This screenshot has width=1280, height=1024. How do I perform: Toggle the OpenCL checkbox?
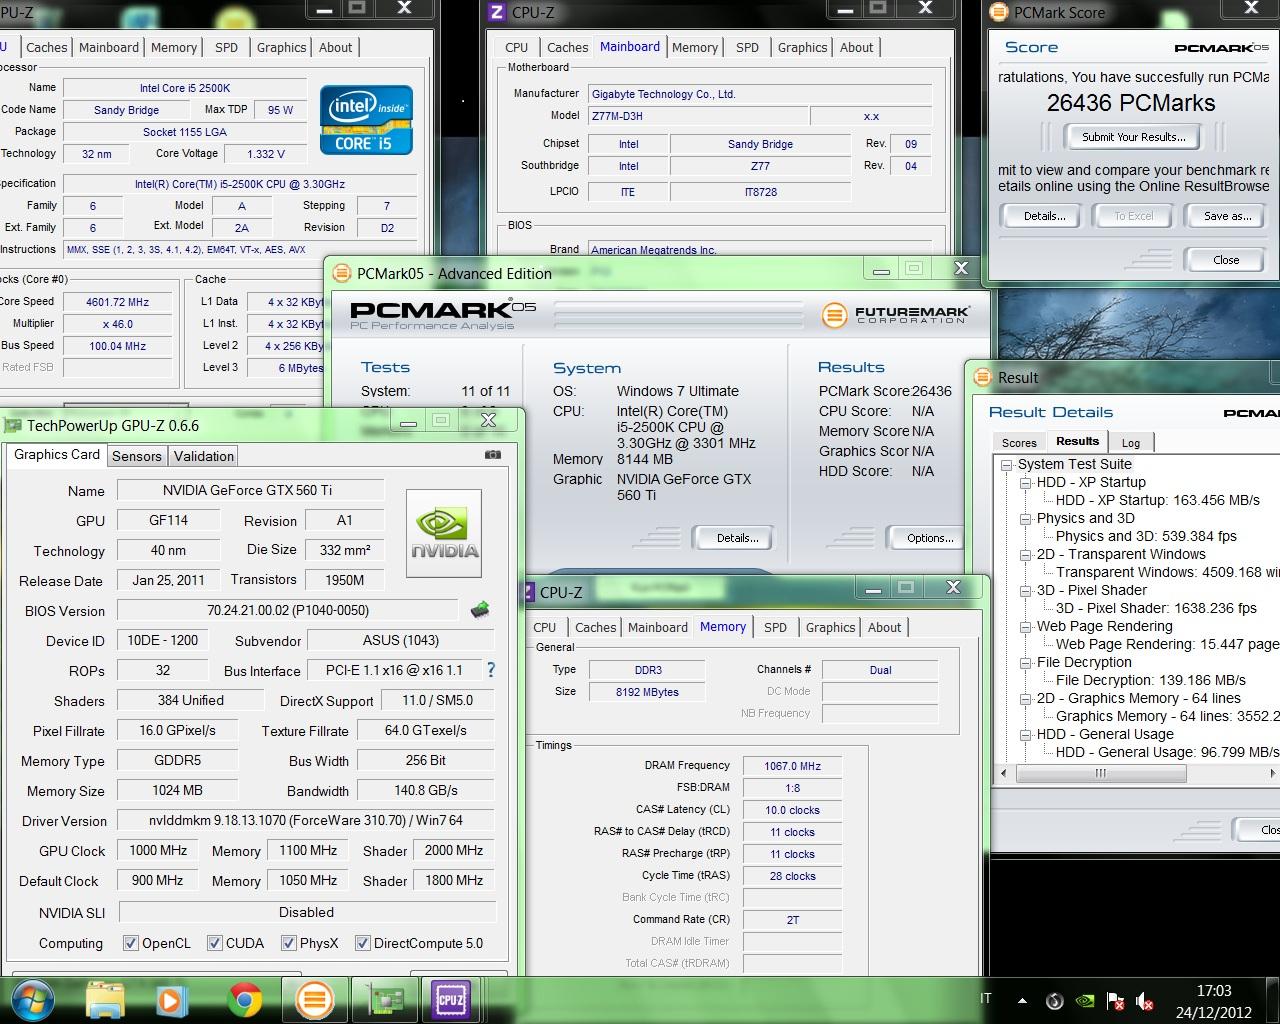point(130,943)
